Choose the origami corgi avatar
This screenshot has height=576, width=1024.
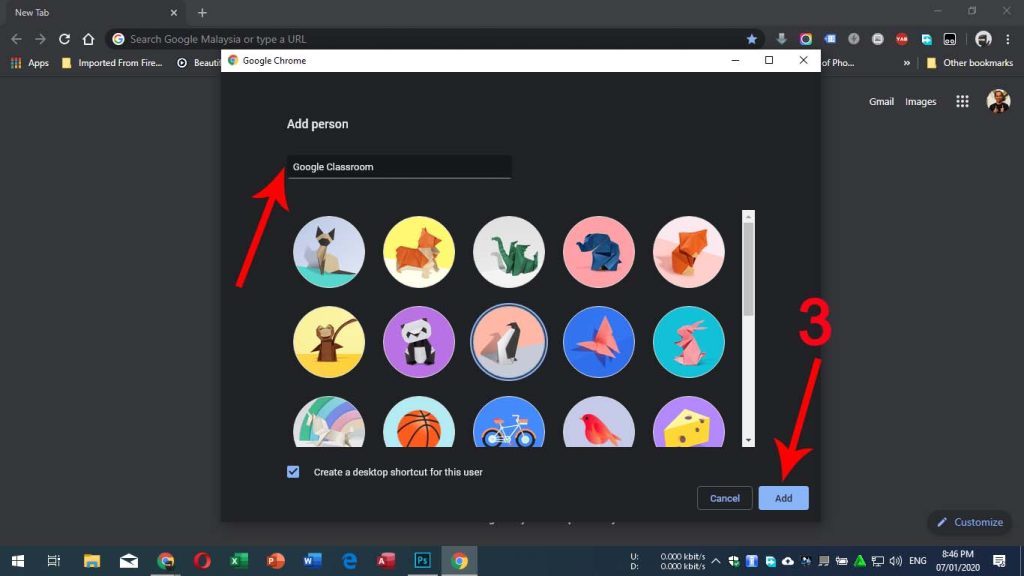pyautogui.click(x=419, y=252)
